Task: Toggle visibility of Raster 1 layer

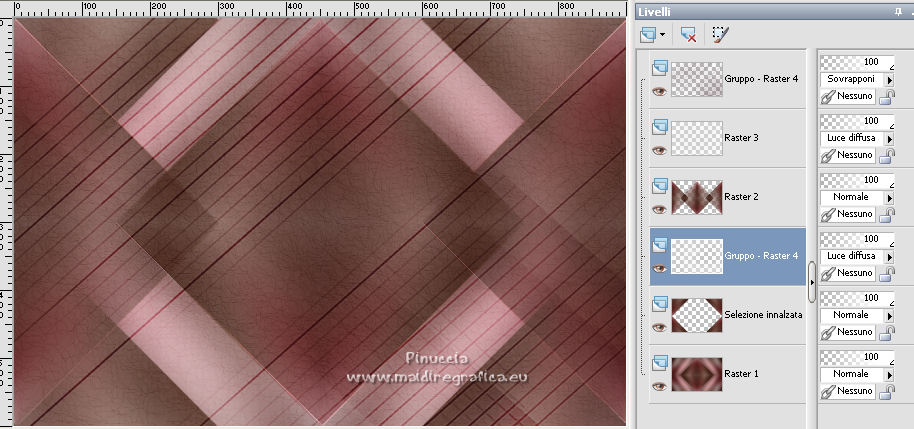Action: (659, 386)
